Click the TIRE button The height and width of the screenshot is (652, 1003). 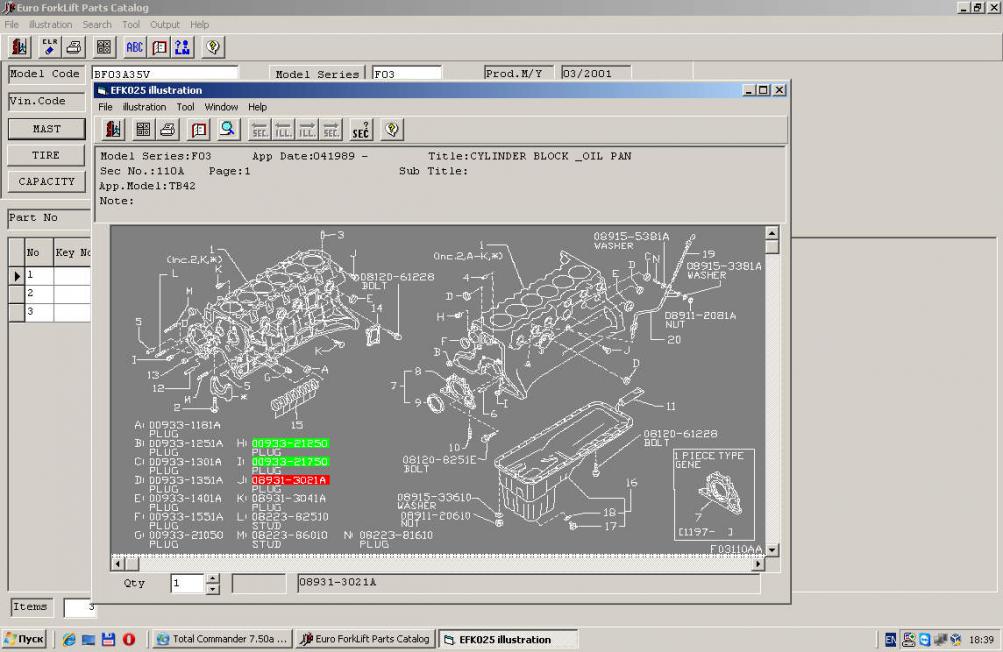(46, 155)
